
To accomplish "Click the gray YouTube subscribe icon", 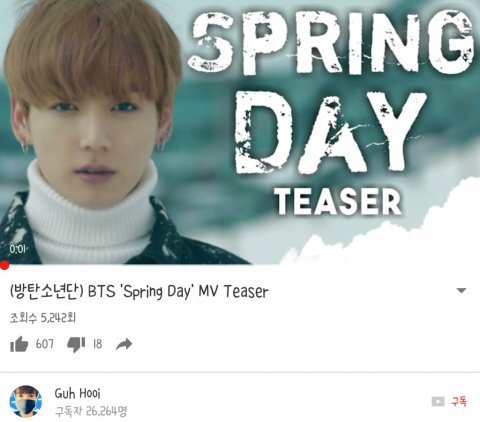I will (x=438, y=401).
